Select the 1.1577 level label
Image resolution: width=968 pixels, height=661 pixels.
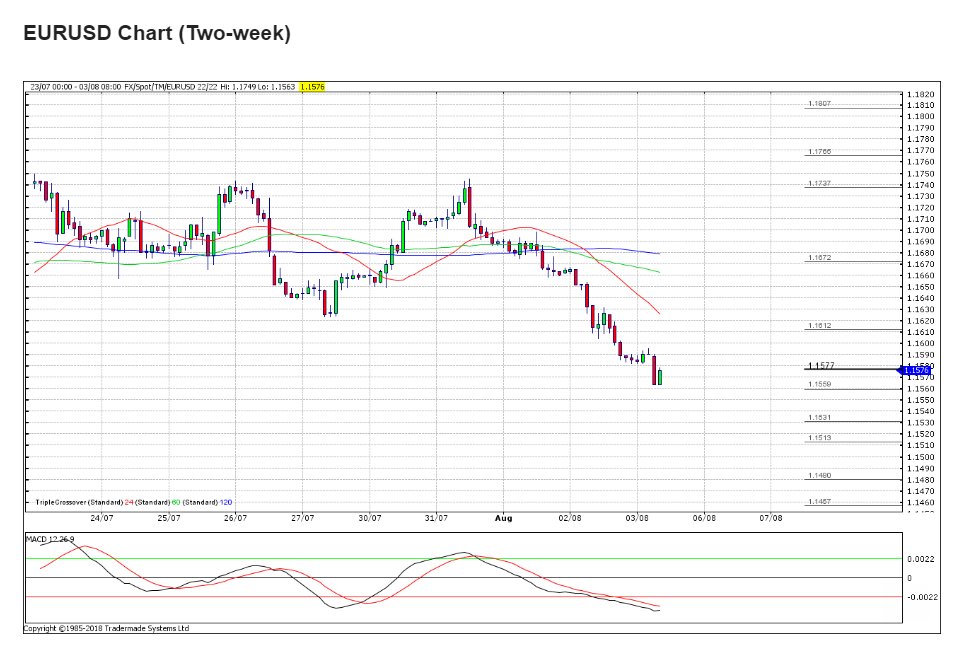(x=821, y=365)
